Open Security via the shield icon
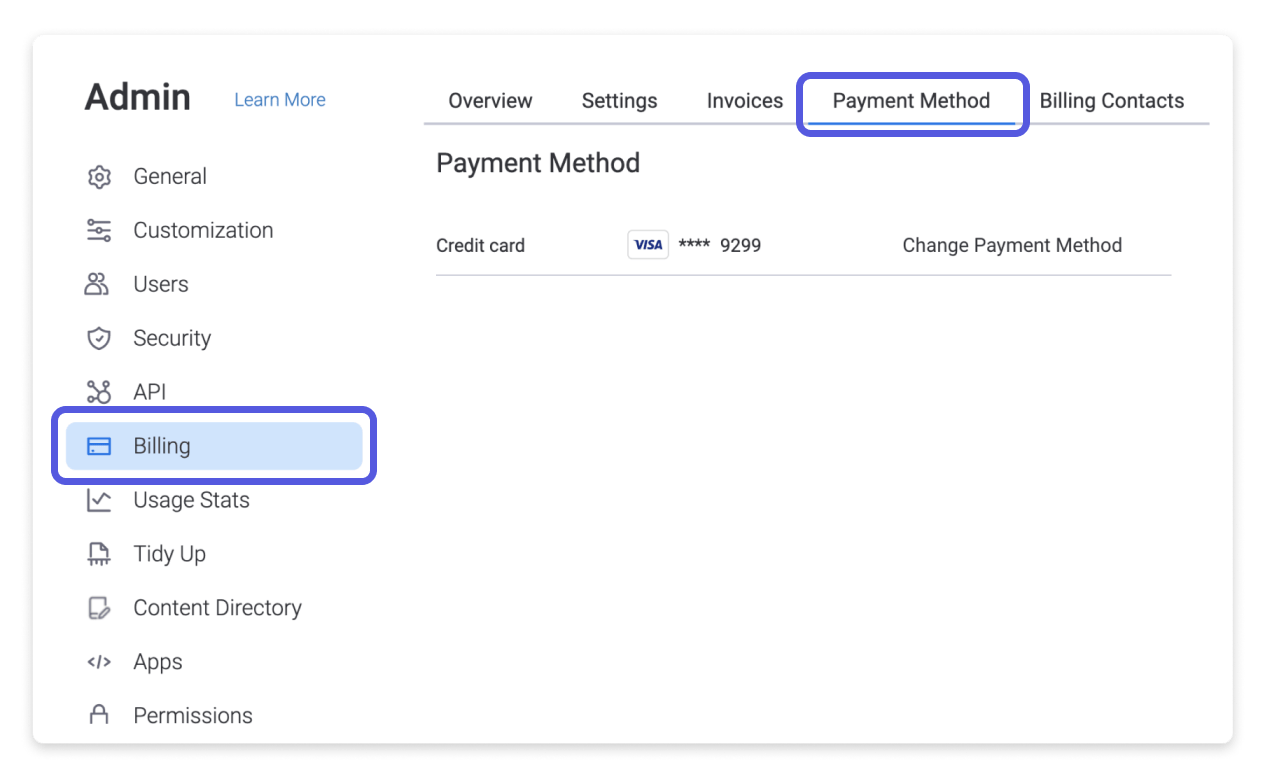This screenshot has width=1265, height=779. tap(99, 338)
